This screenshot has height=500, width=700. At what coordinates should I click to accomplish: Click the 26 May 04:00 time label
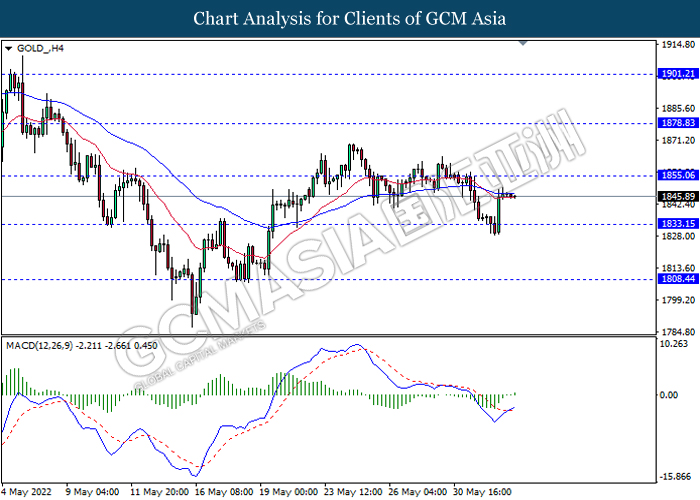pos(418,492)
